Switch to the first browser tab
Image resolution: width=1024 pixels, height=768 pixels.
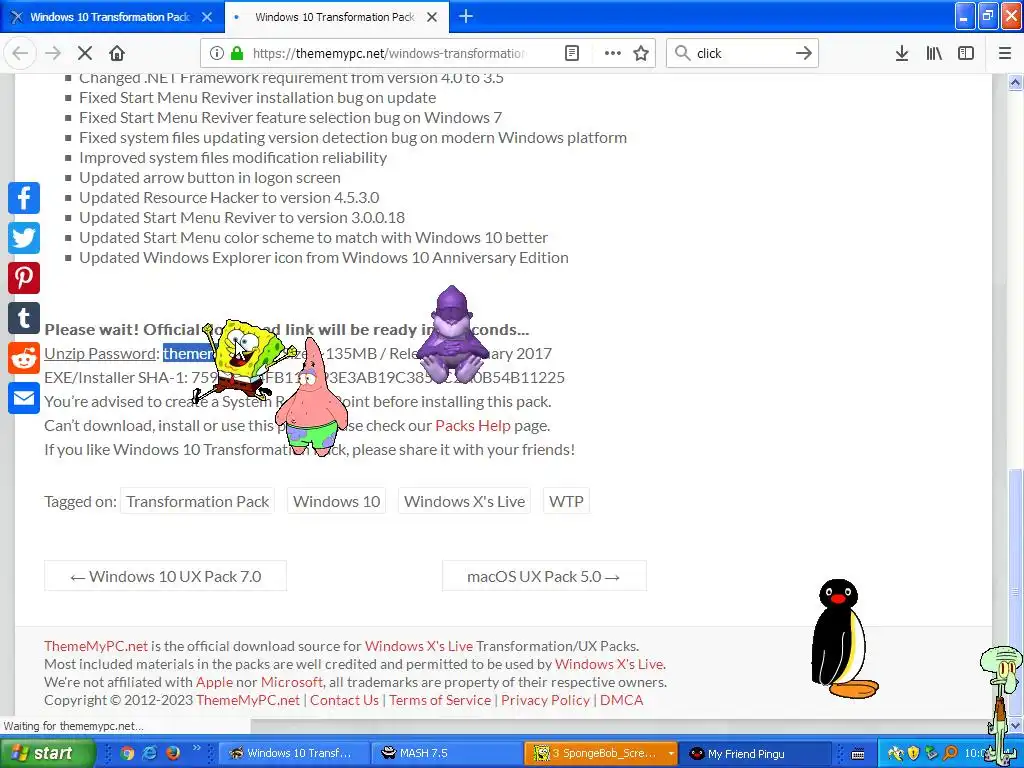pos(112,17)
